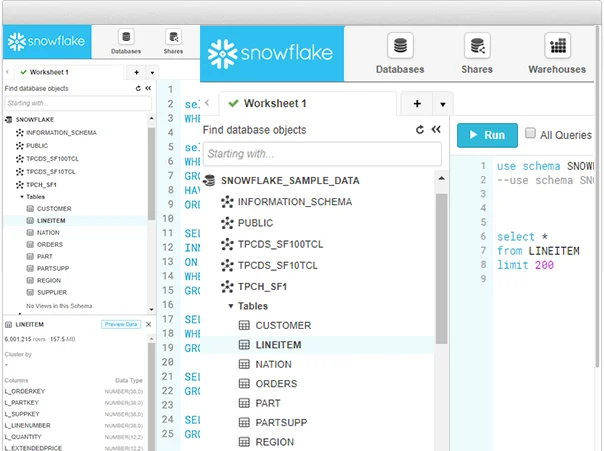Collapse the enlarged object browser with double chevron
The height and width of the screenshot is (451, 604).
(436, 130)
